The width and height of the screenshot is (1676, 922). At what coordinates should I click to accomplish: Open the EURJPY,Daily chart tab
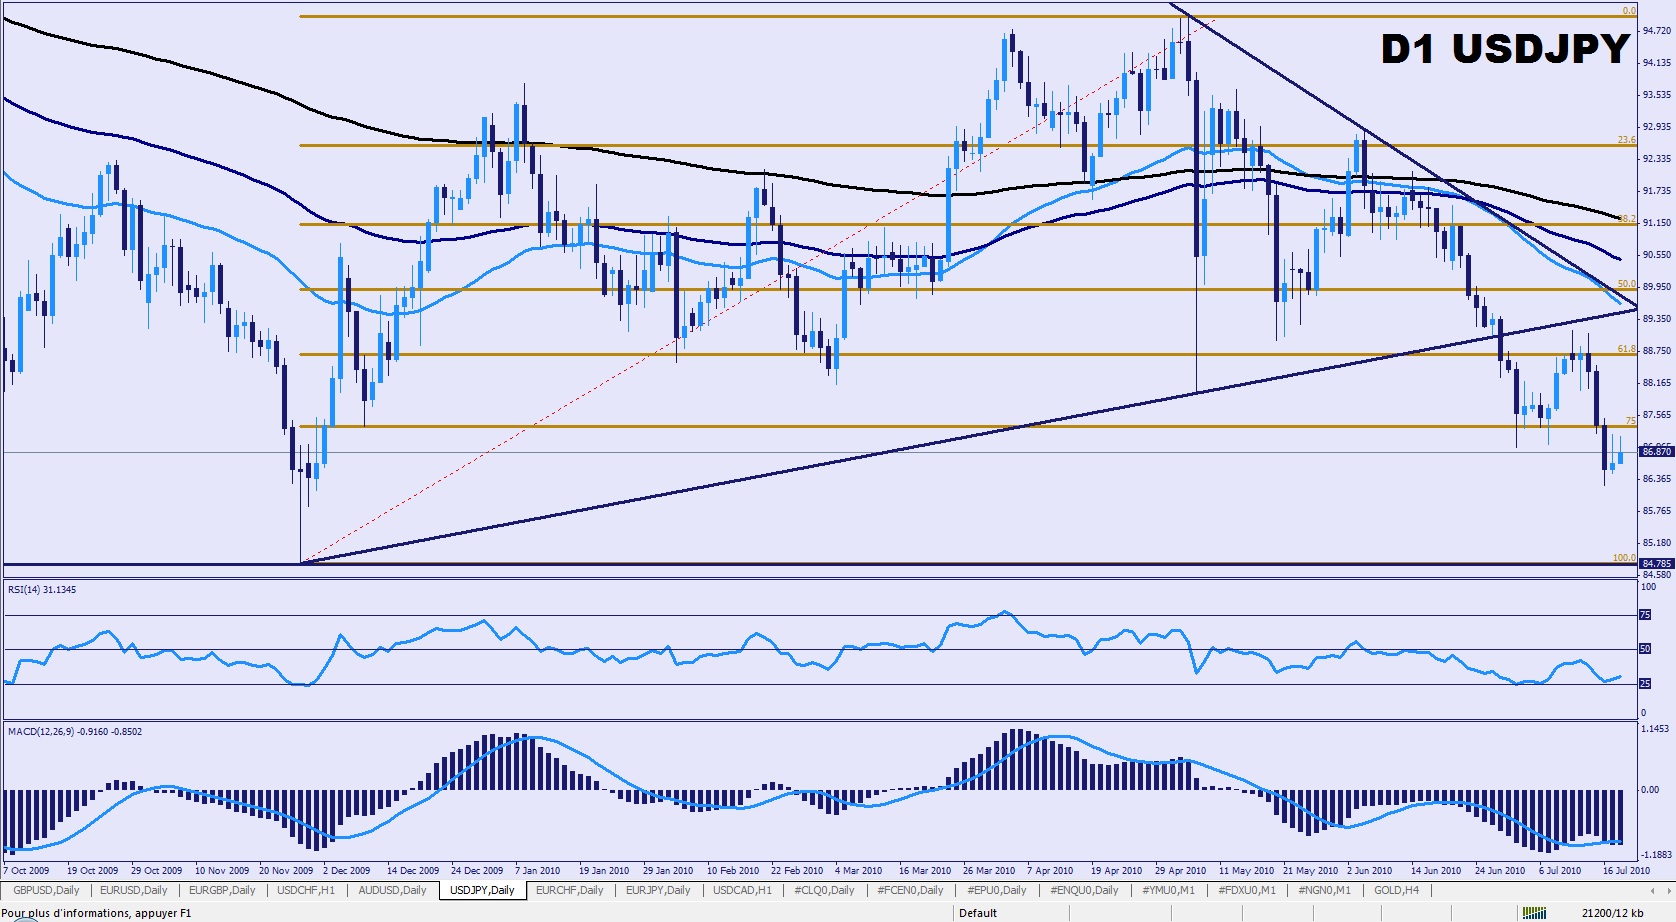(x=658, y=890)
